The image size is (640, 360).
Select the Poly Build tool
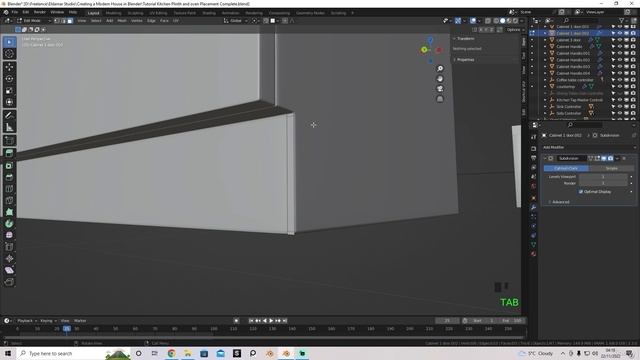[x=9, y=212]
